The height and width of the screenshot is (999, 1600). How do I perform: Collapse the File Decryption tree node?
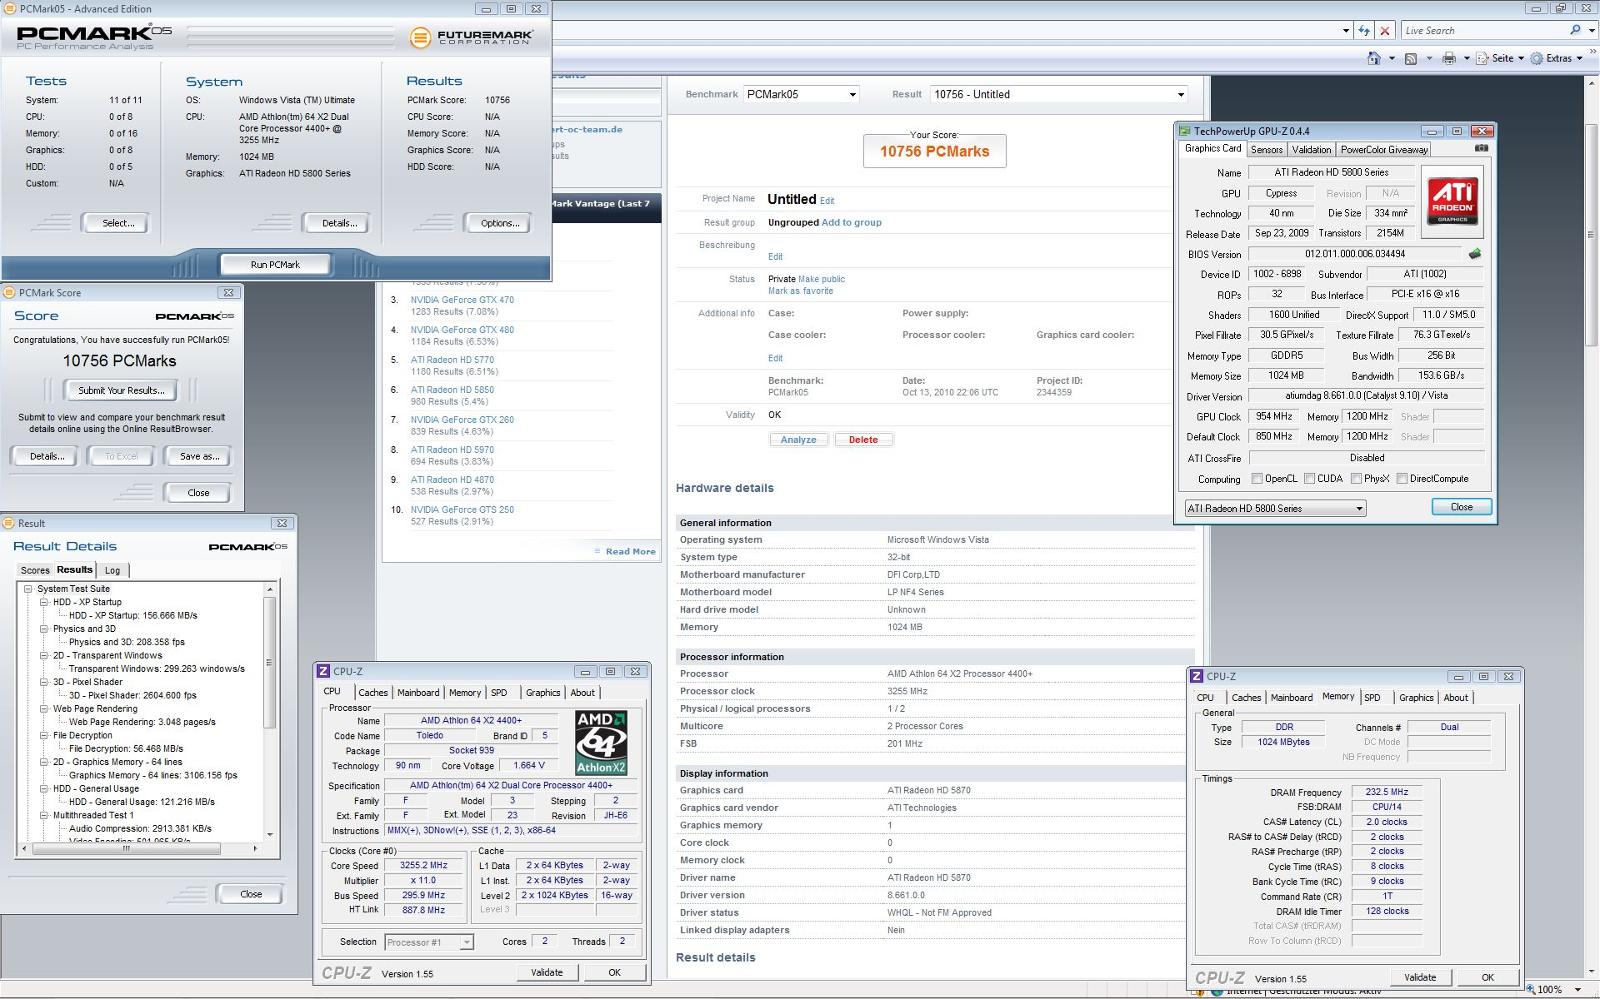click(44, 735)
